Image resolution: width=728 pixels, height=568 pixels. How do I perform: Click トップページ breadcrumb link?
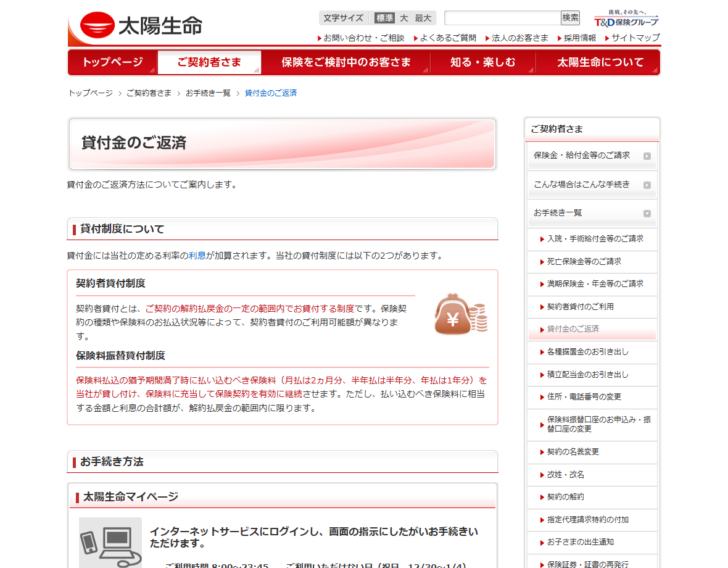[x=91, y=93]
